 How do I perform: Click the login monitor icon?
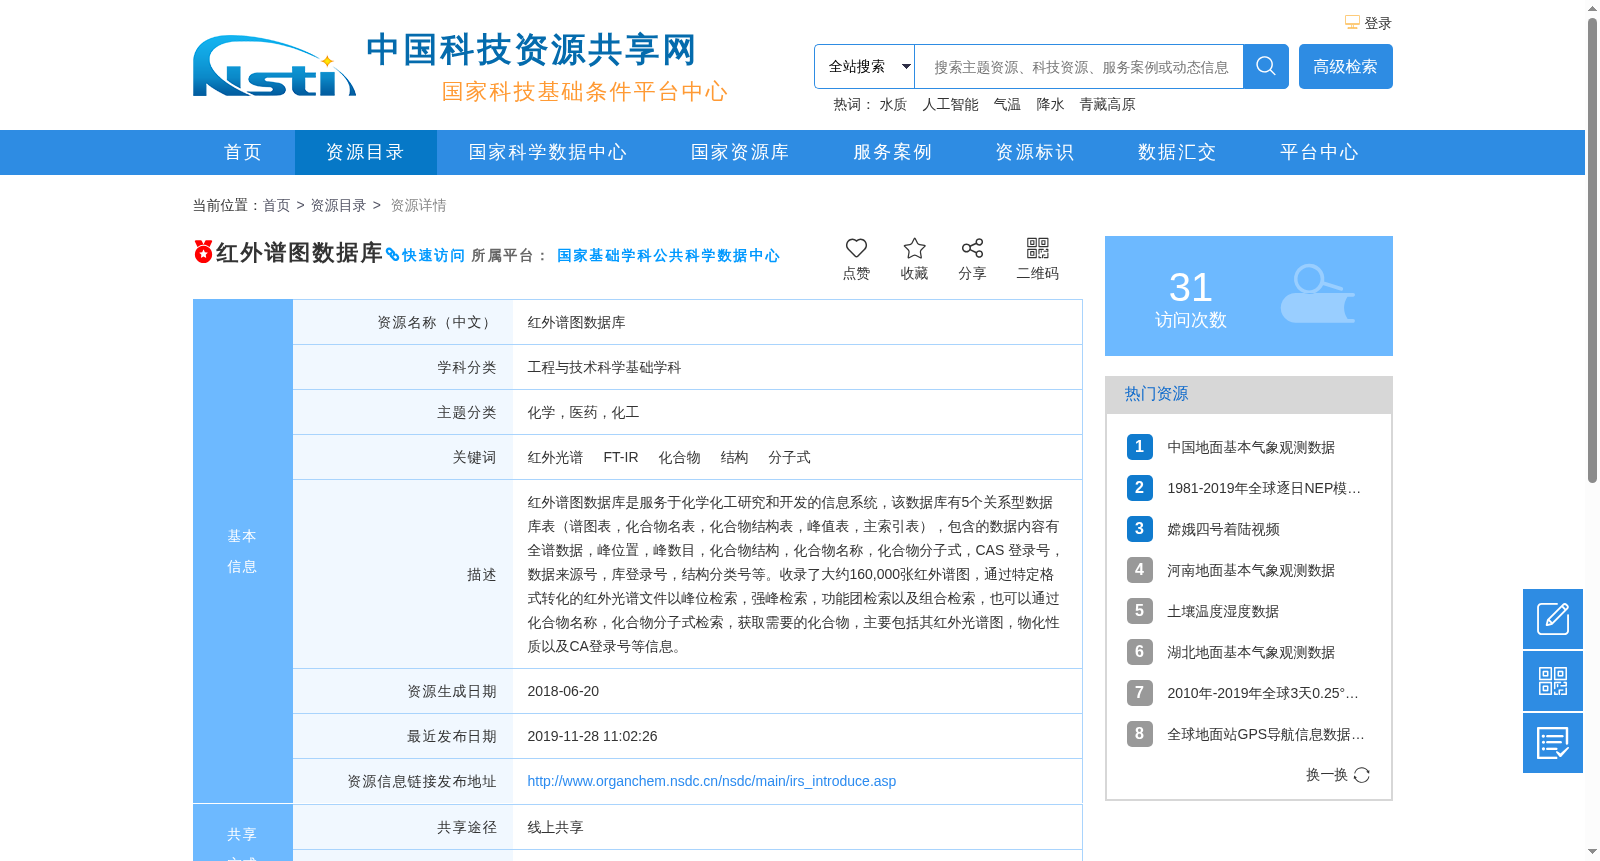point(1352,23)
